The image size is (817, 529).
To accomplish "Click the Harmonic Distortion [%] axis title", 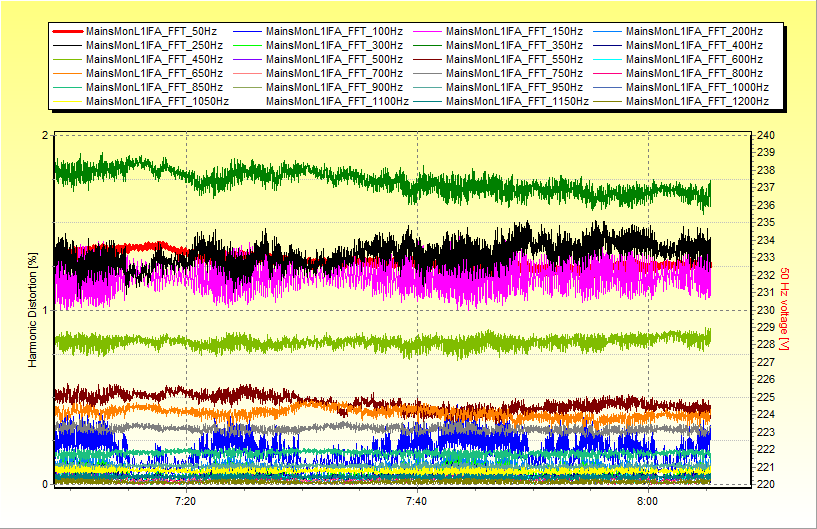I will click(33, 309).
